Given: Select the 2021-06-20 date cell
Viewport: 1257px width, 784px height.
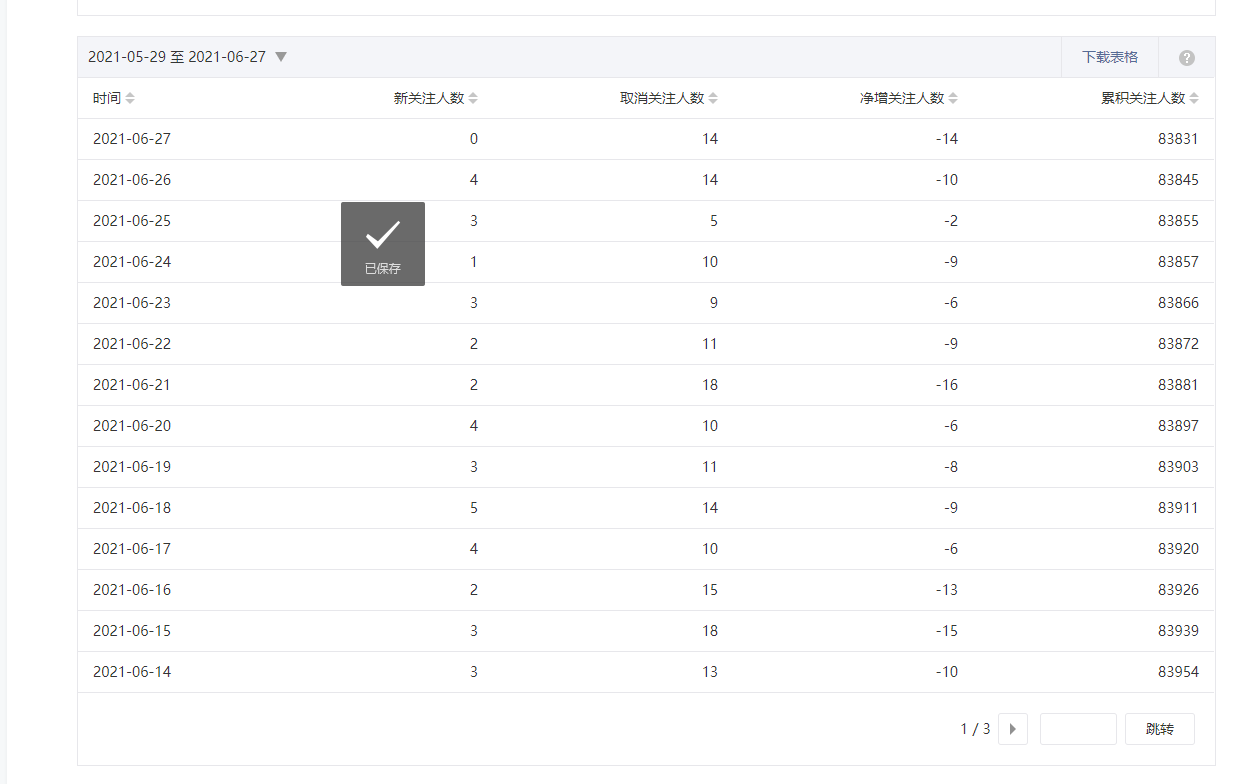Looking at the screenshot, I should pyautogui.click(x=132, y=426).
